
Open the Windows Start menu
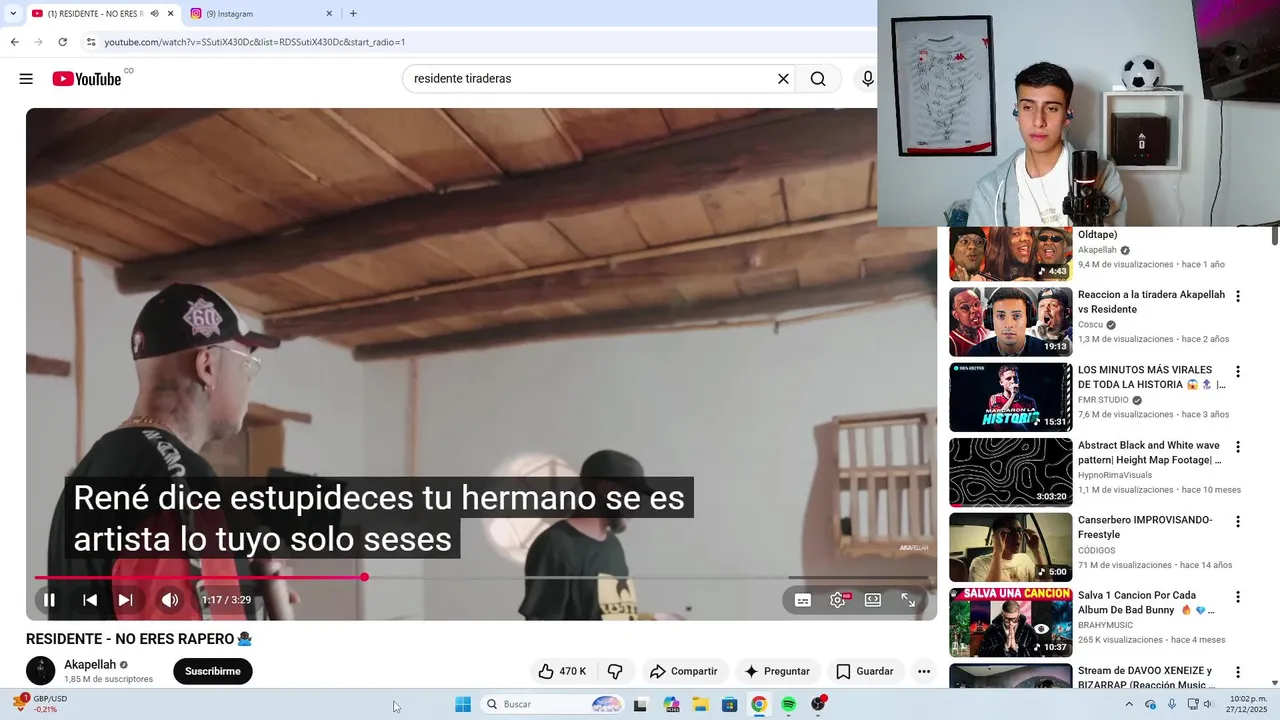462,704
